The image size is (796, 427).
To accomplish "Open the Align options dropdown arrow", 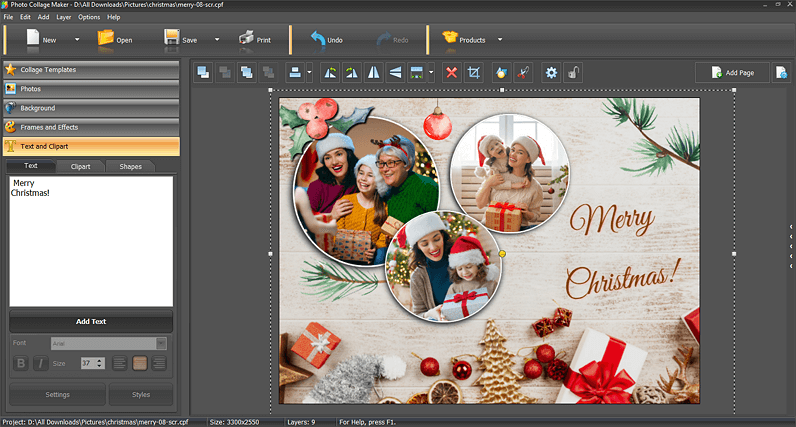I will (309, 73).
